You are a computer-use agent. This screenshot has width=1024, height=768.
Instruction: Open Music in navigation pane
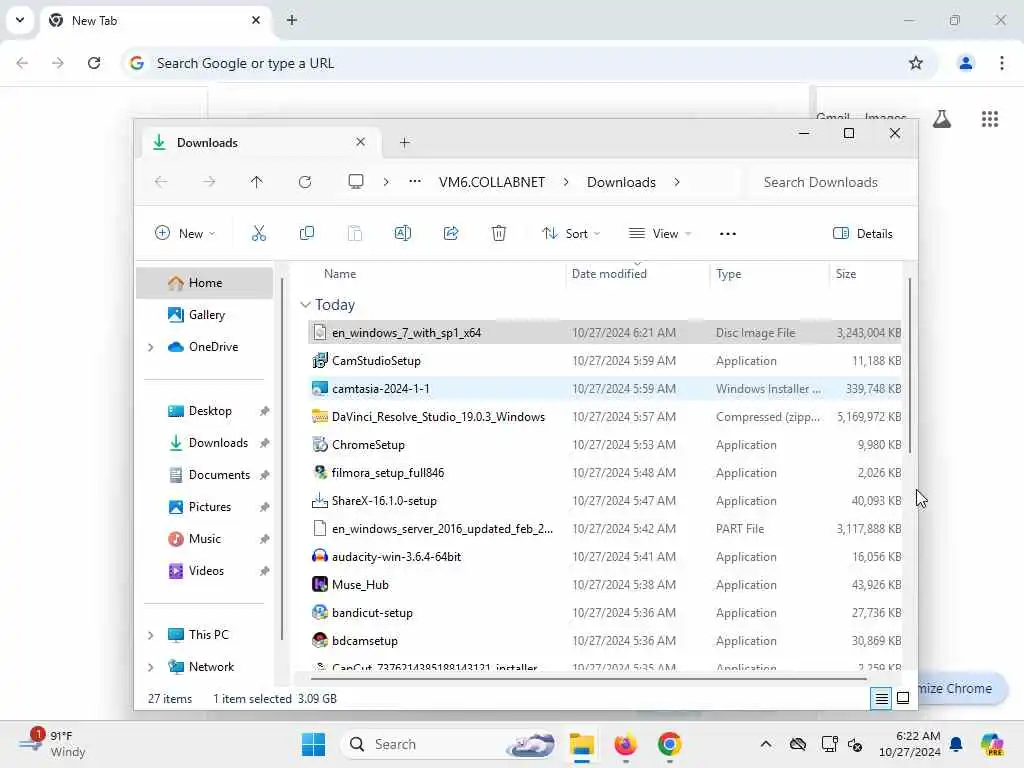pos(204,539)
